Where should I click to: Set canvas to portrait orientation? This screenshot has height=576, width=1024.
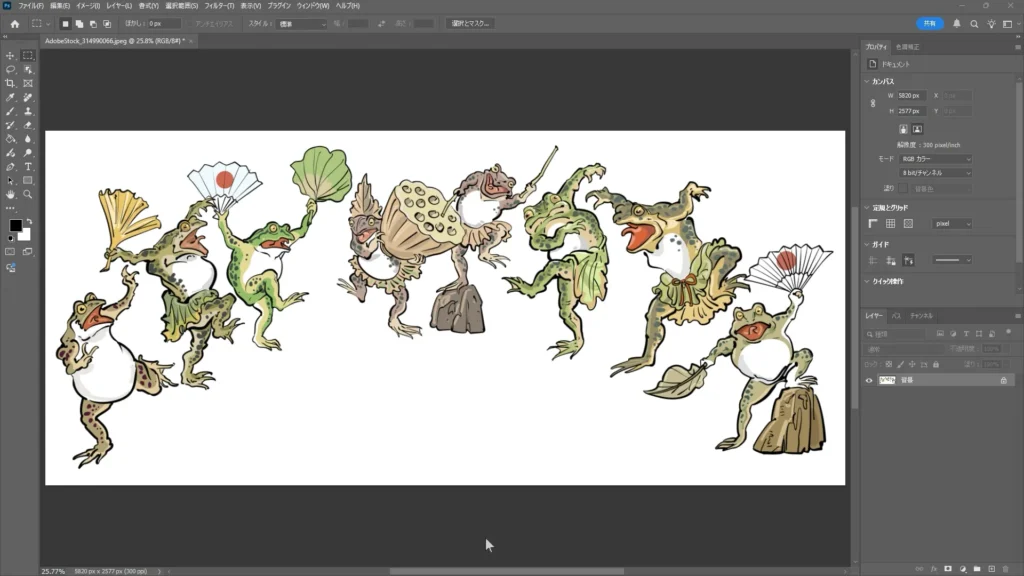tap(903, 129)
